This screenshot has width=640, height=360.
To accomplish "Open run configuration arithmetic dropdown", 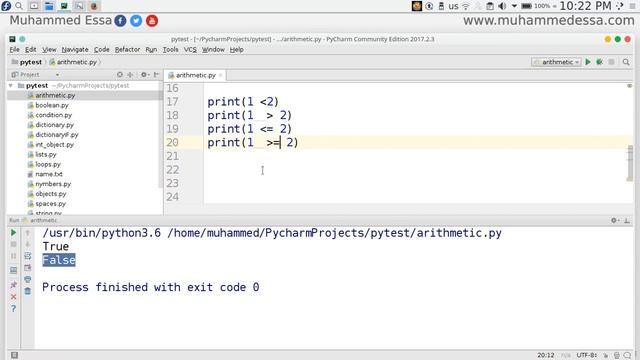I will click(x=556, y=62).
